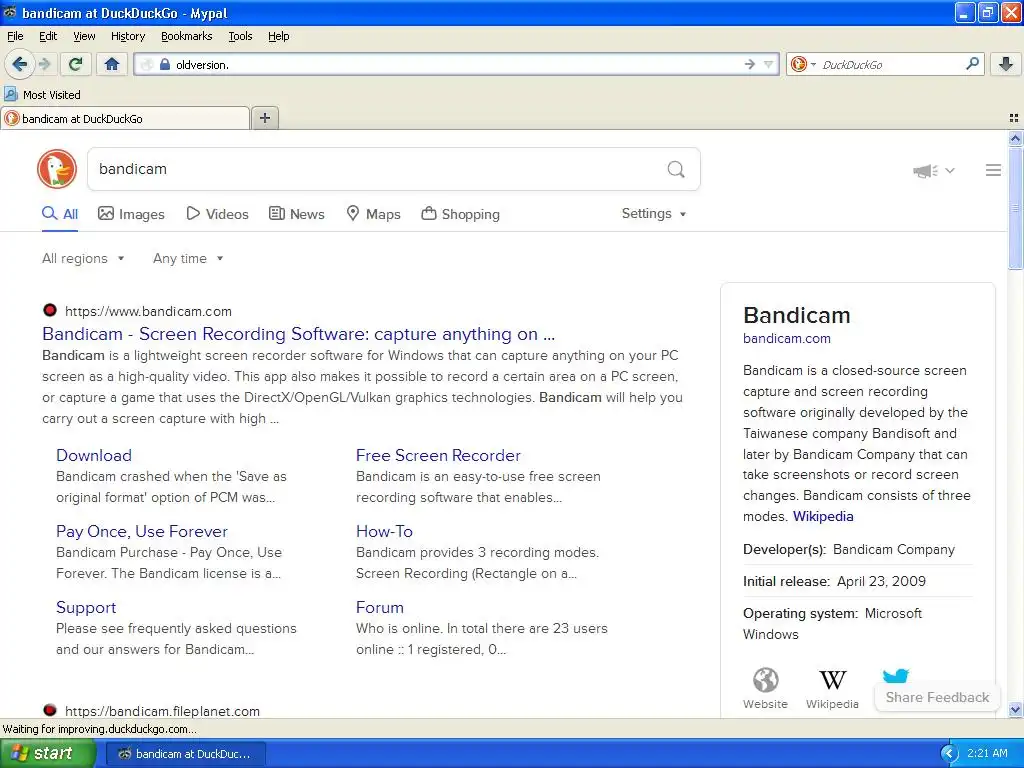The width and height of the screenshot is (1024, 768).
Task: Open the How-To sitelink
Action: pos(384,532)
